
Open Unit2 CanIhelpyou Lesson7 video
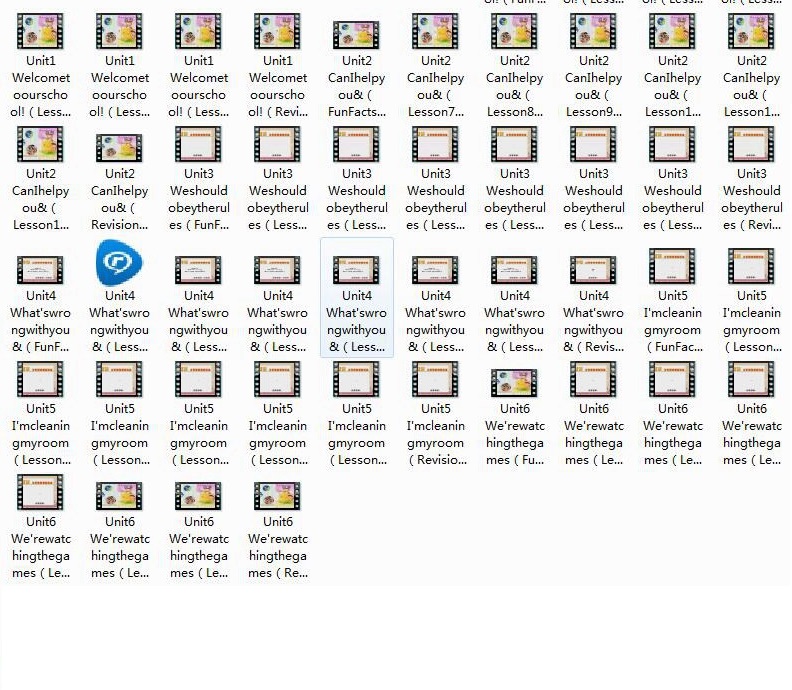(436, 34)
